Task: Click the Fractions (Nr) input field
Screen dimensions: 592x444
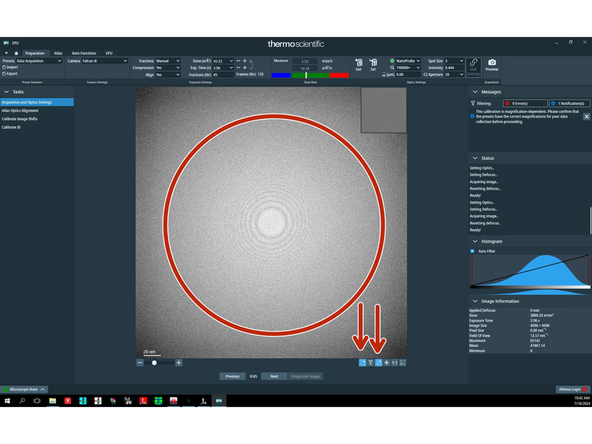Action: [x=223, y=75]
